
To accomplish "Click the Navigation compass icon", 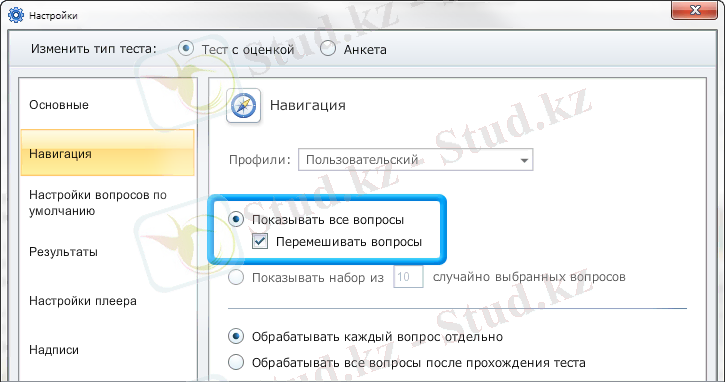I will (244, 106).
